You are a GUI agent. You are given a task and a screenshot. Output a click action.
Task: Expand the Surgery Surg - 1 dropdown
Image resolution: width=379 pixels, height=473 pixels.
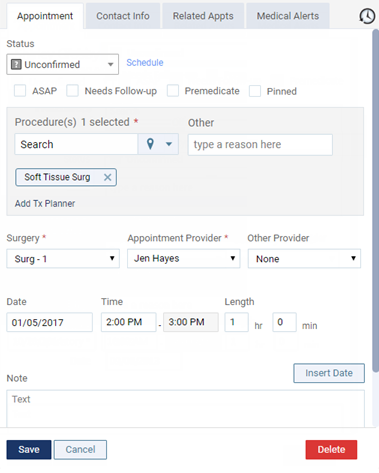63,259
